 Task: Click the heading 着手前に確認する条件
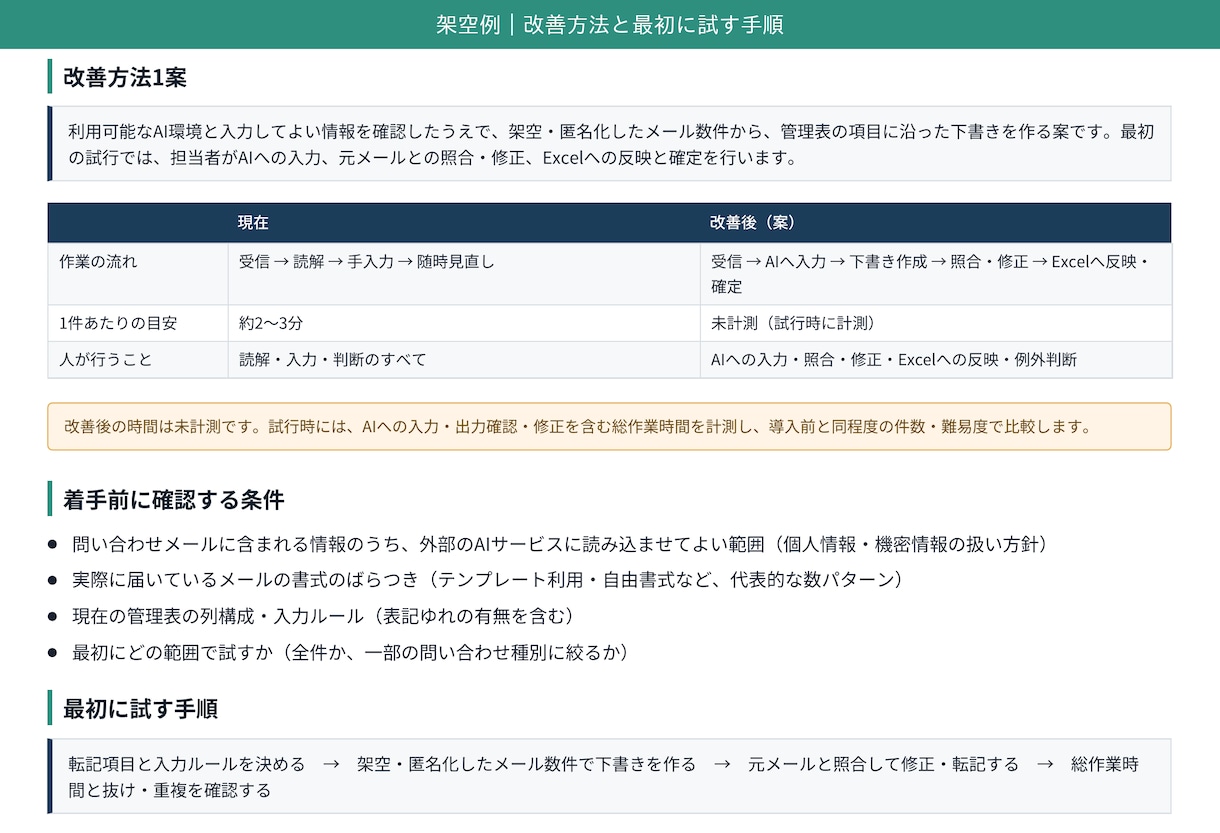click(x=174, y=500)
